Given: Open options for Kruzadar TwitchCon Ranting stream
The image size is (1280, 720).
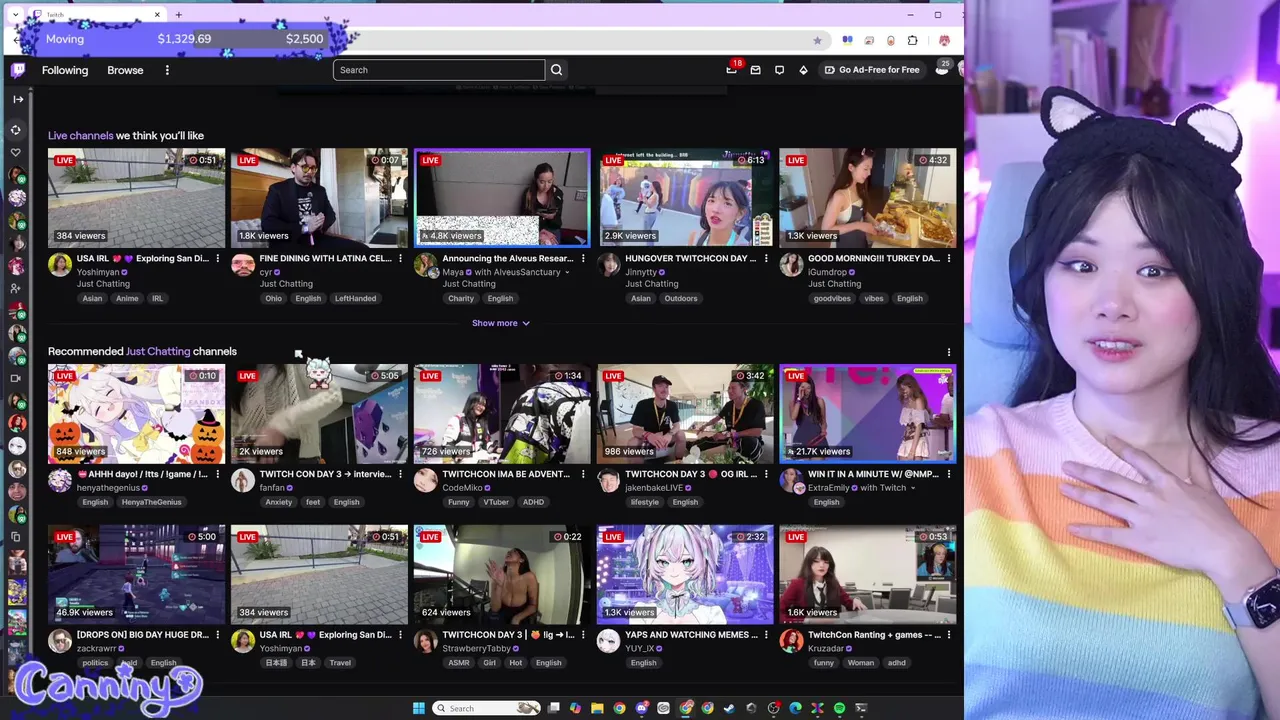Looking at the screenshot, I should click(x=949, y=635).
